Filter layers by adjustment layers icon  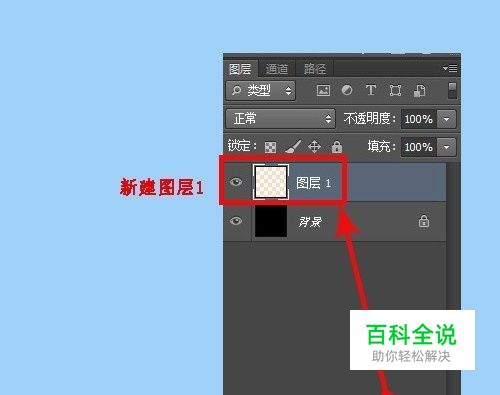347,90
